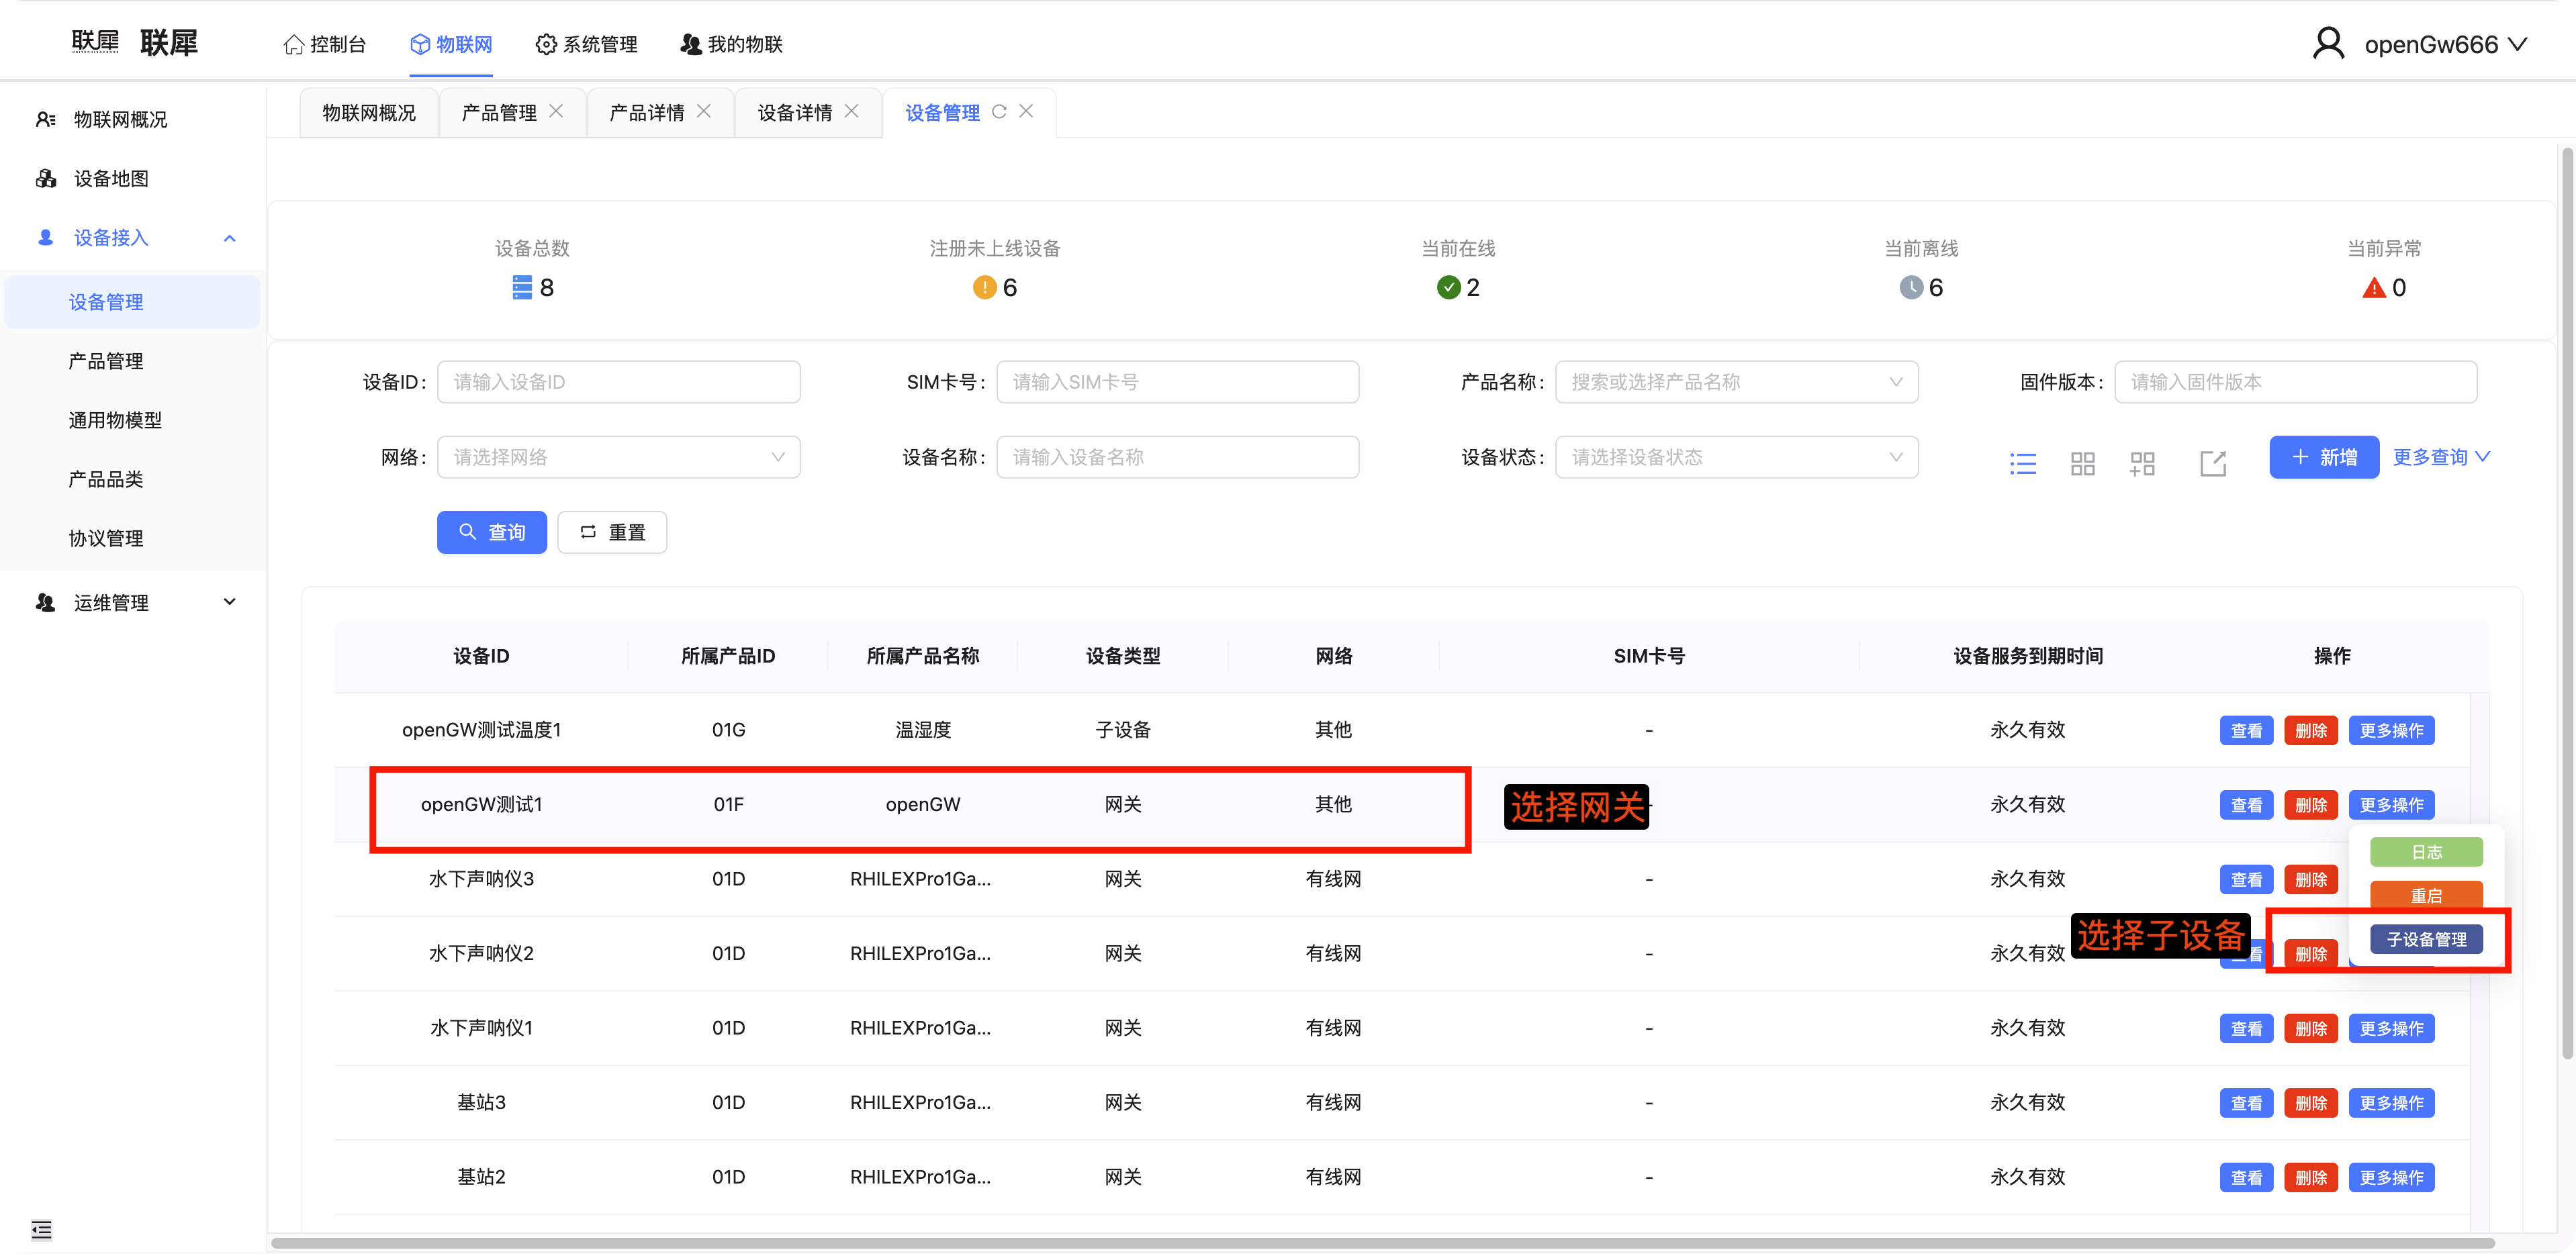The height and width of the screenshot is (1254, 2576).
Task: Open the 设备状态 dropdown
Action: (x=1736, y=457)
